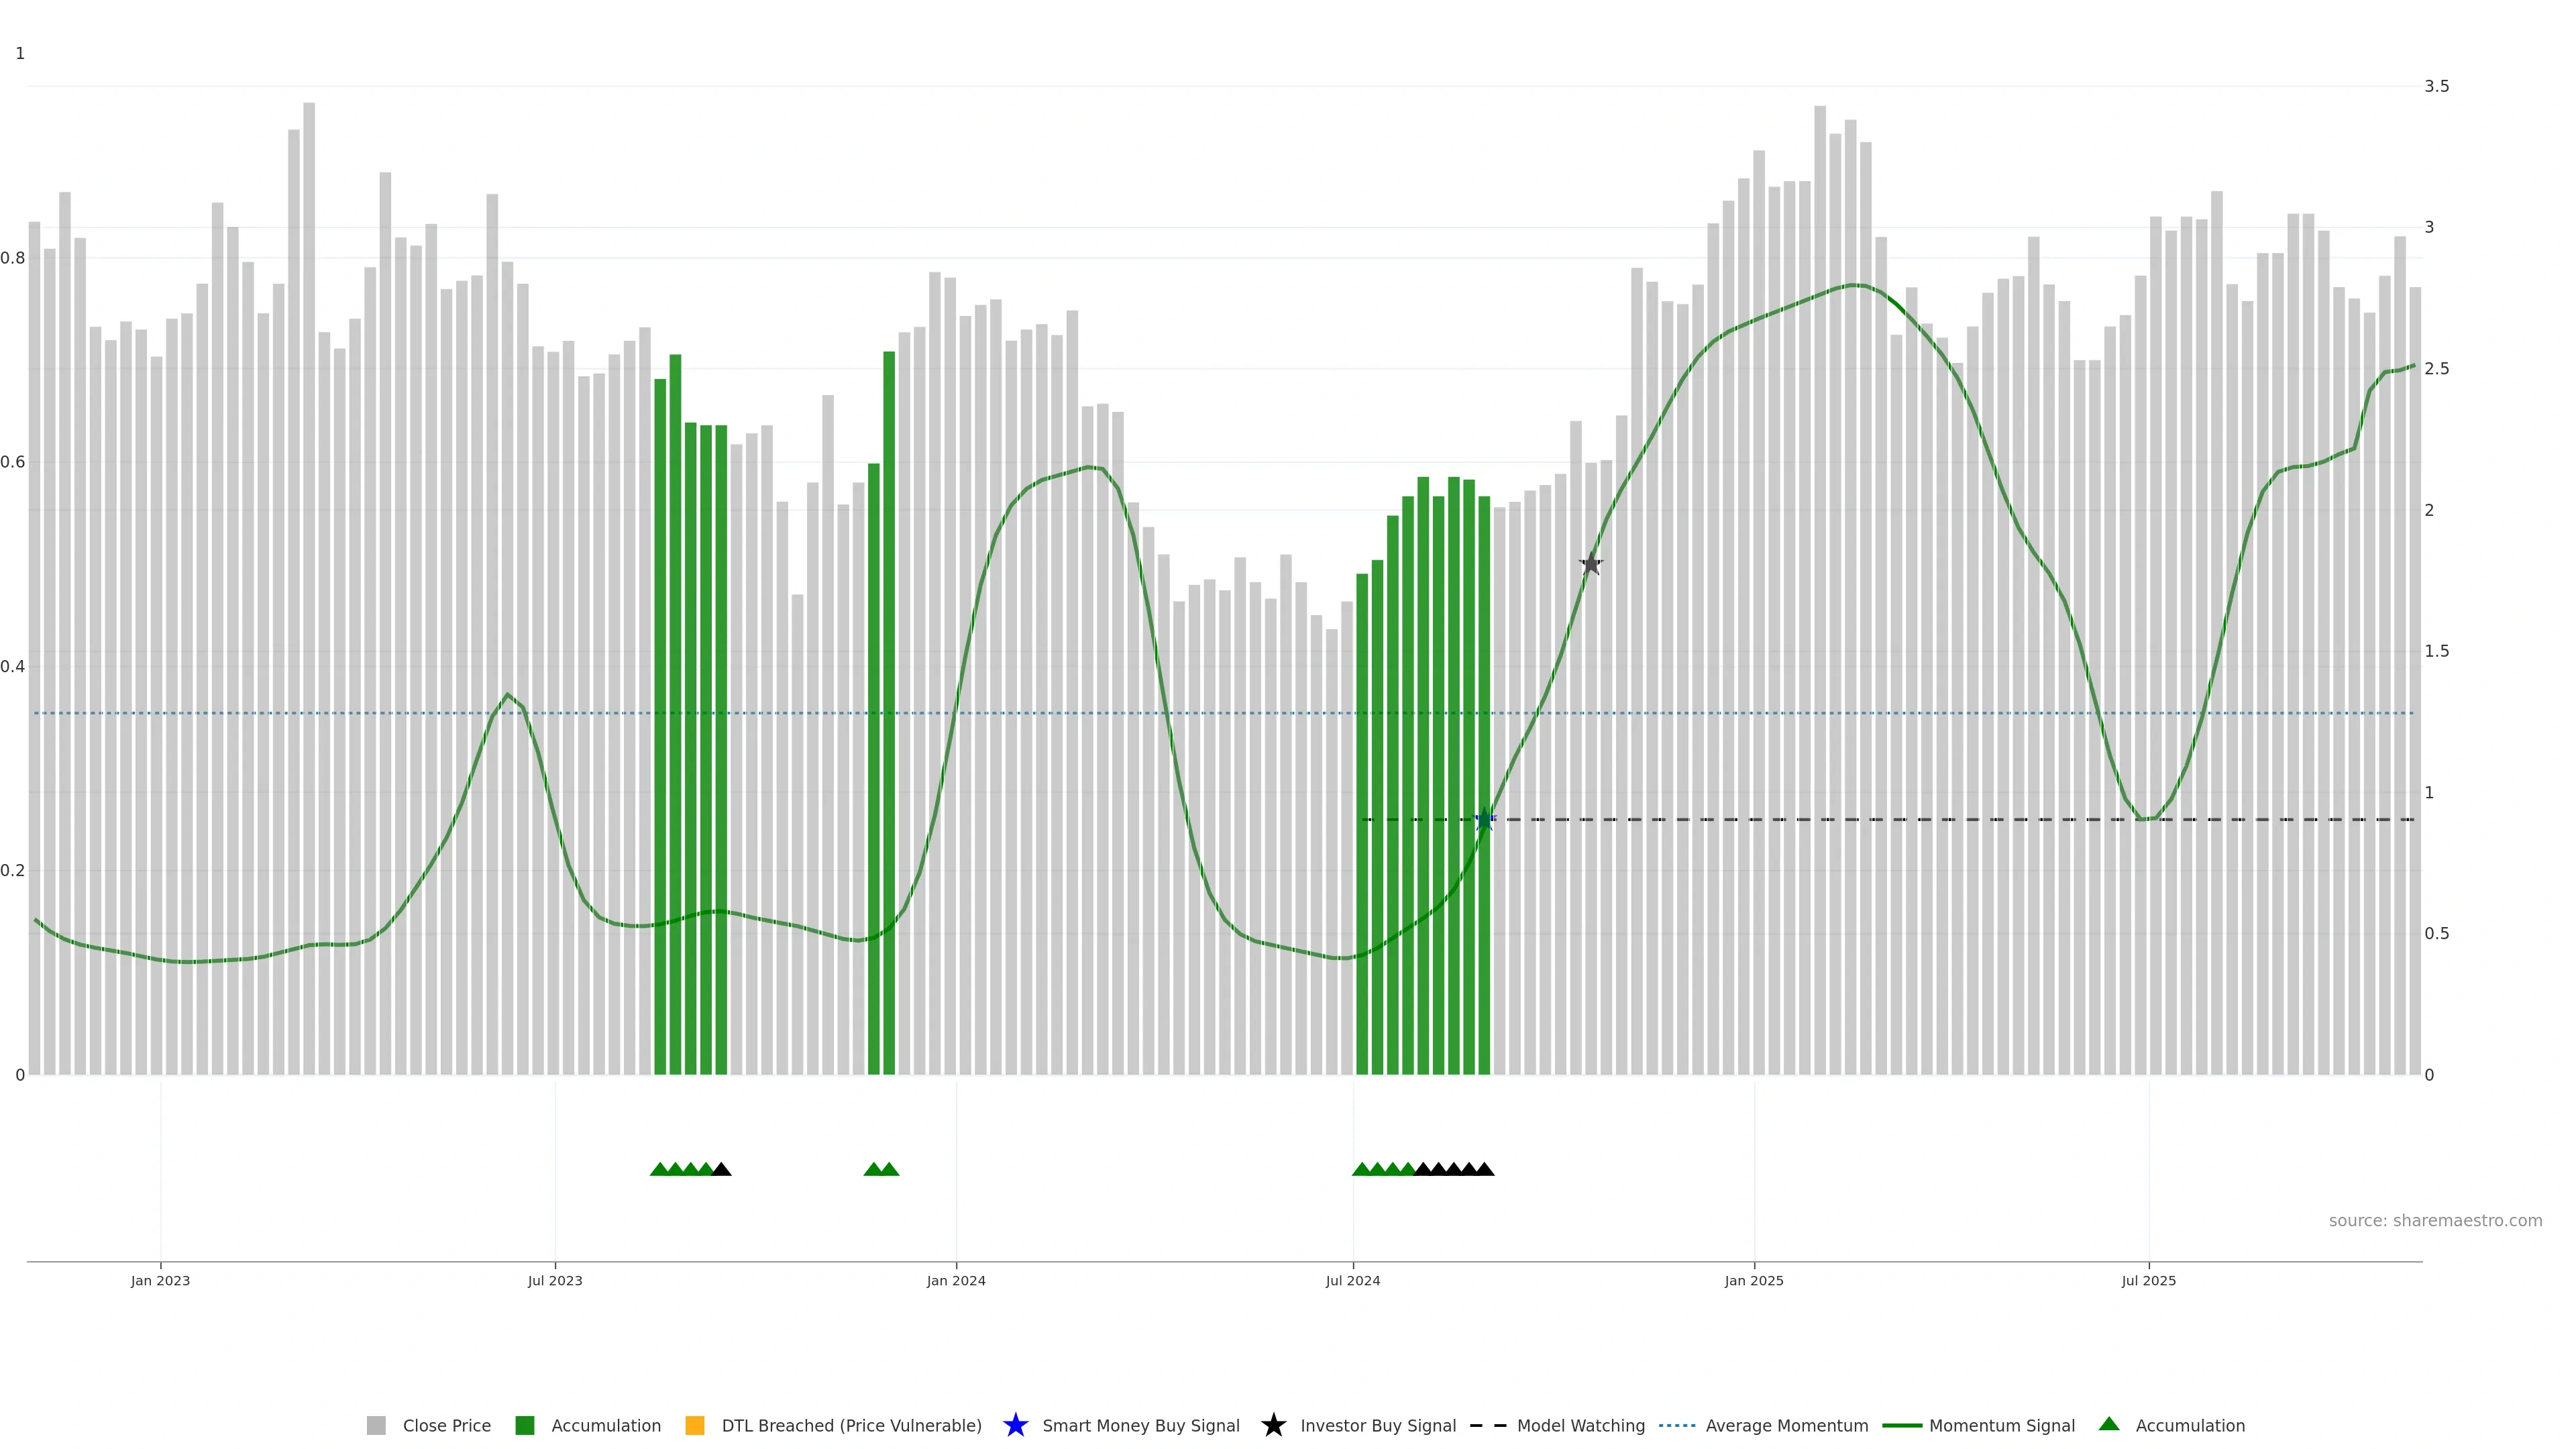Click the green Accumulation triangle in legend

click(x=2109, y=1424)
